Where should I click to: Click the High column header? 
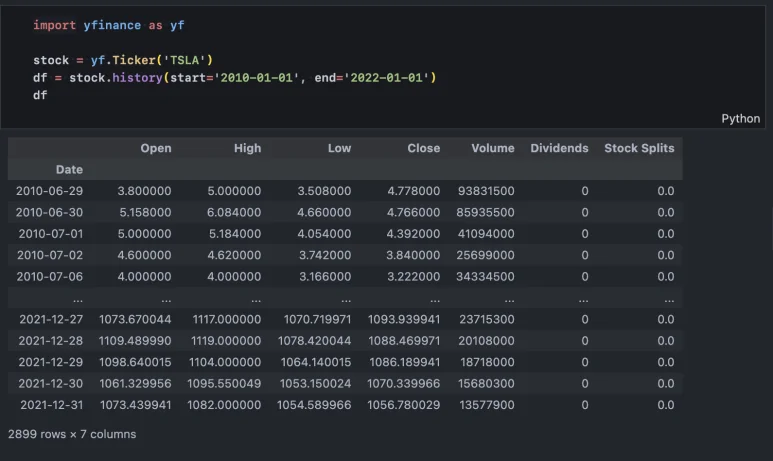247,148
